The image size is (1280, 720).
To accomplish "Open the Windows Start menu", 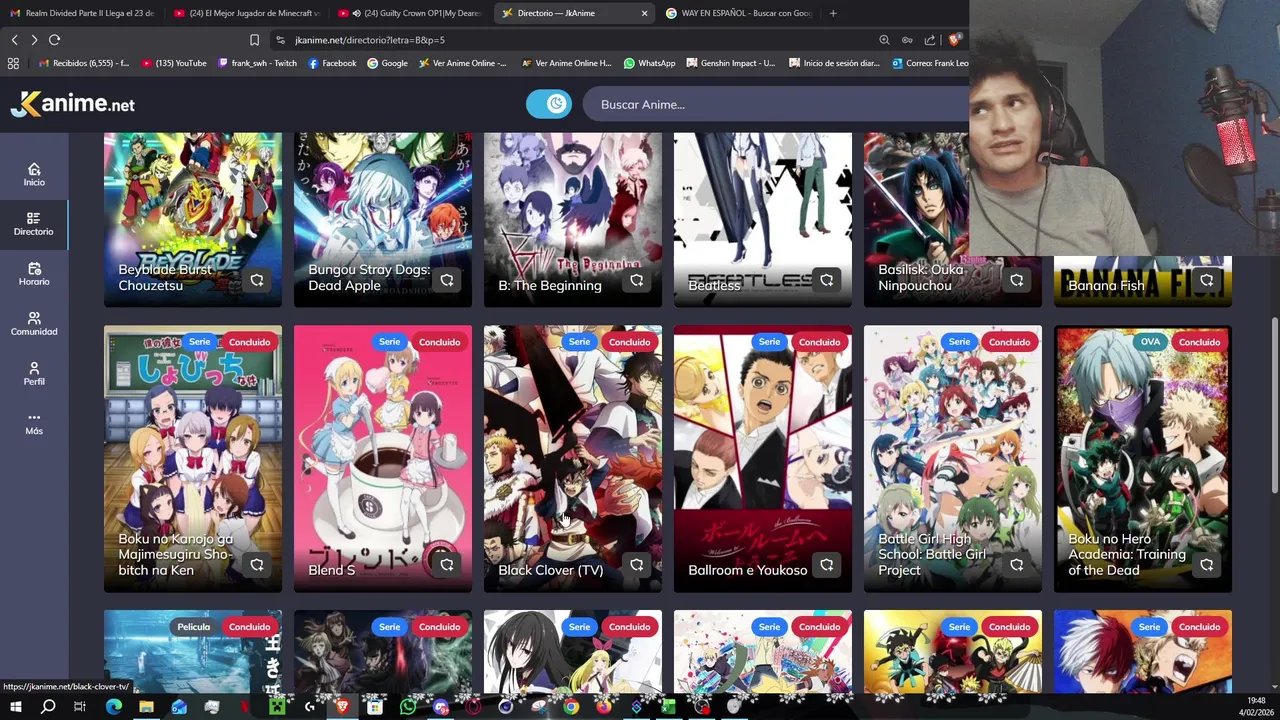I will pyautogui.click(x=15, y=707).
